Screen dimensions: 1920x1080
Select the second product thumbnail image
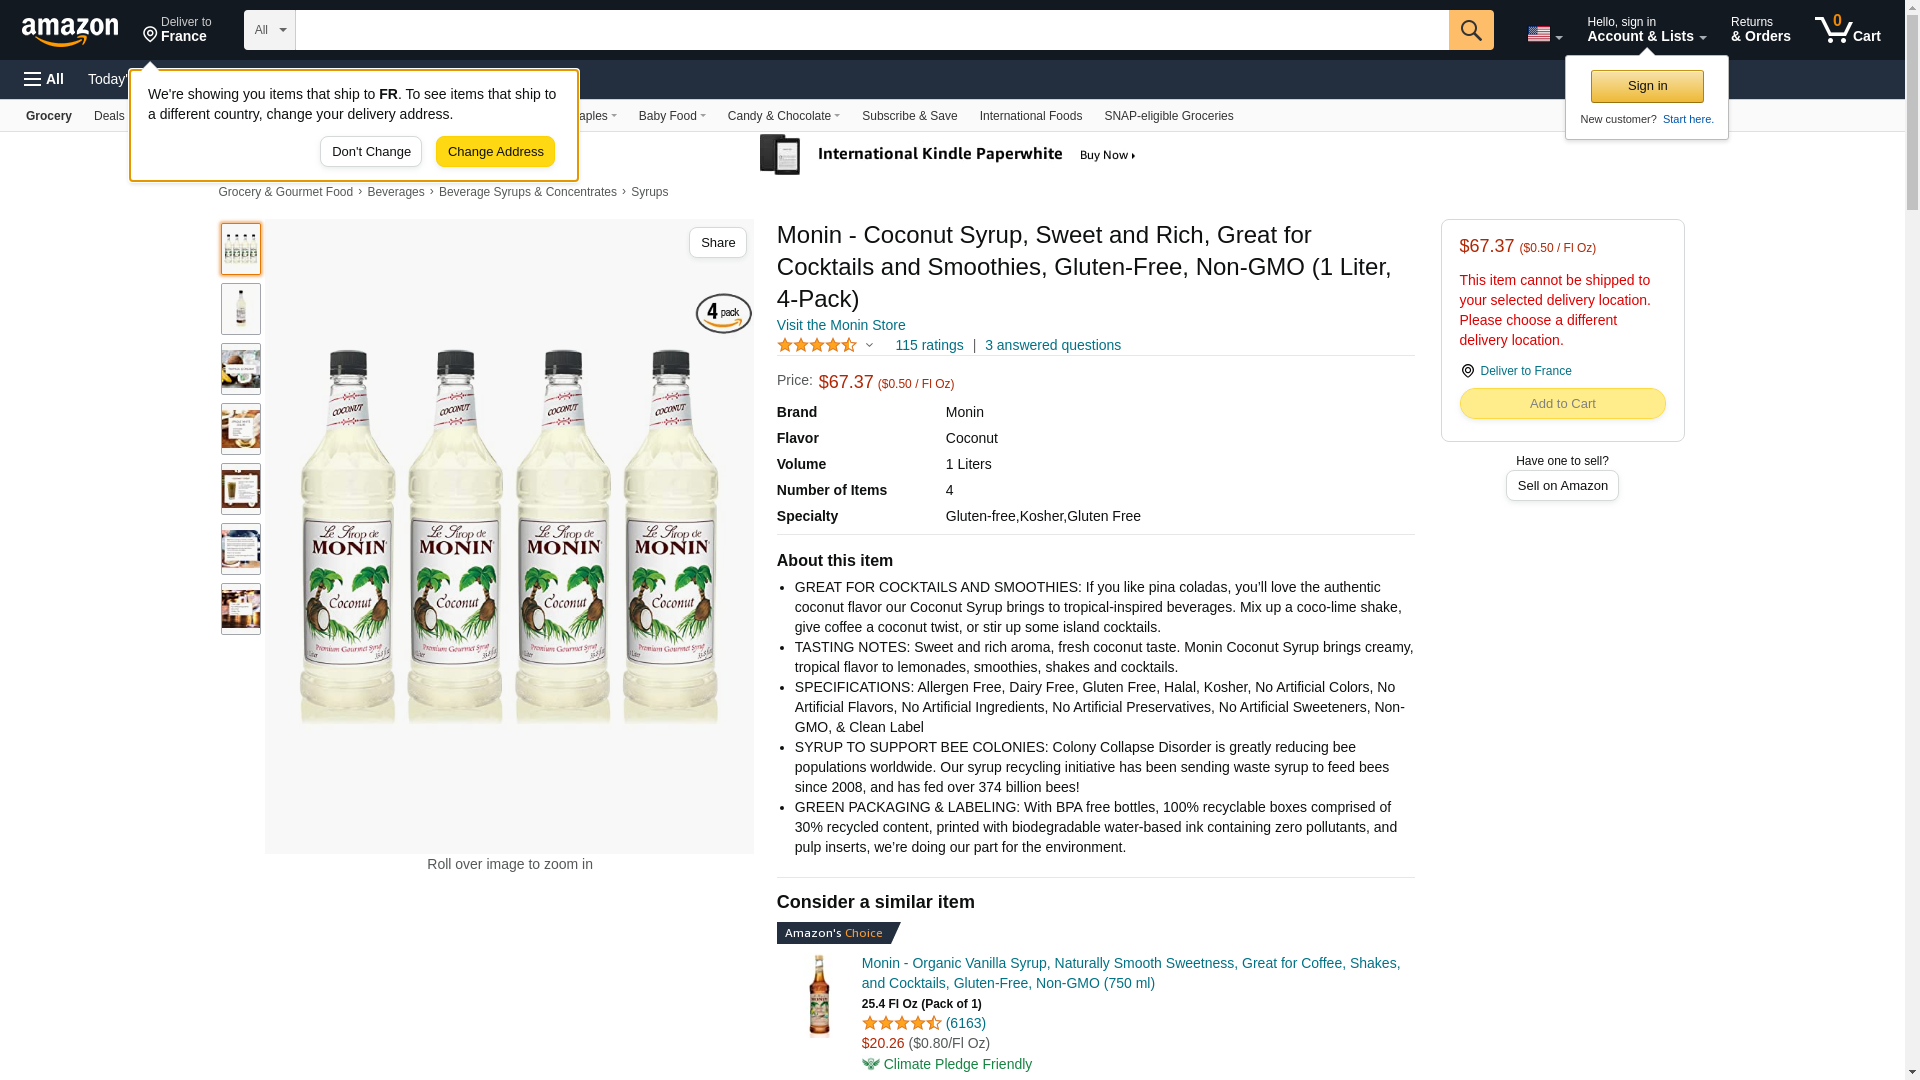pyautogui.click(x=241, y=309)
